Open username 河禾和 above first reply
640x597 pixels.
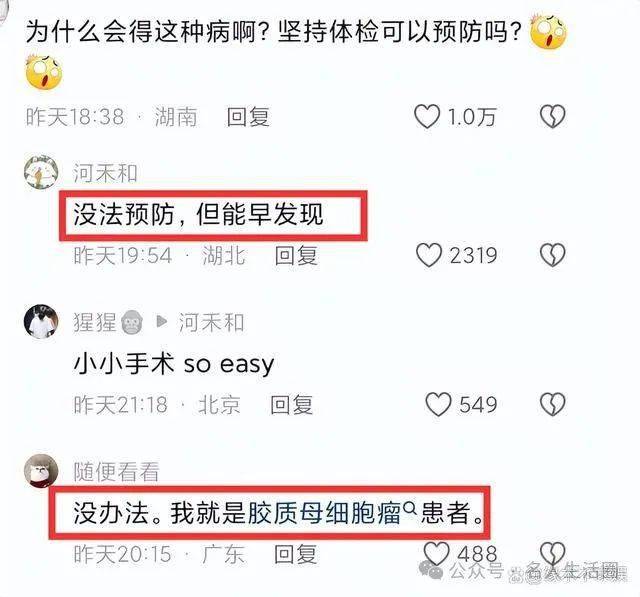(105, 173)
